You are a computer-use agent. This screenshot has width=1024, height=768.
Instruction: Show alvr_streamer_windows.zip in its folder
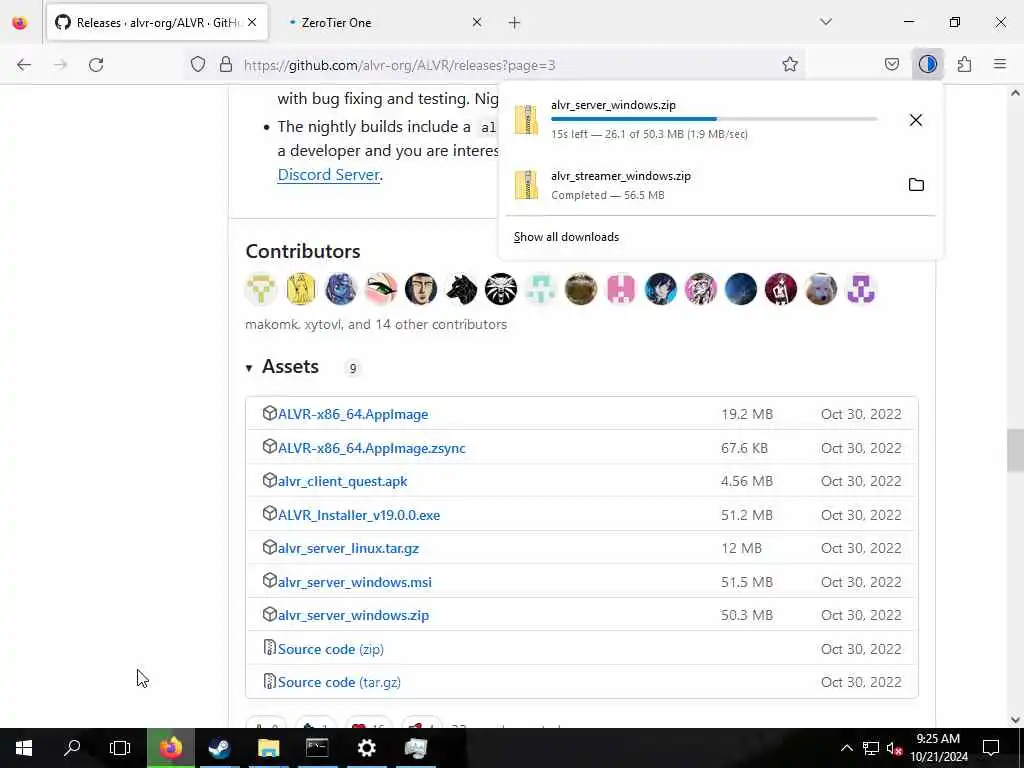click(x=916, y=185)
